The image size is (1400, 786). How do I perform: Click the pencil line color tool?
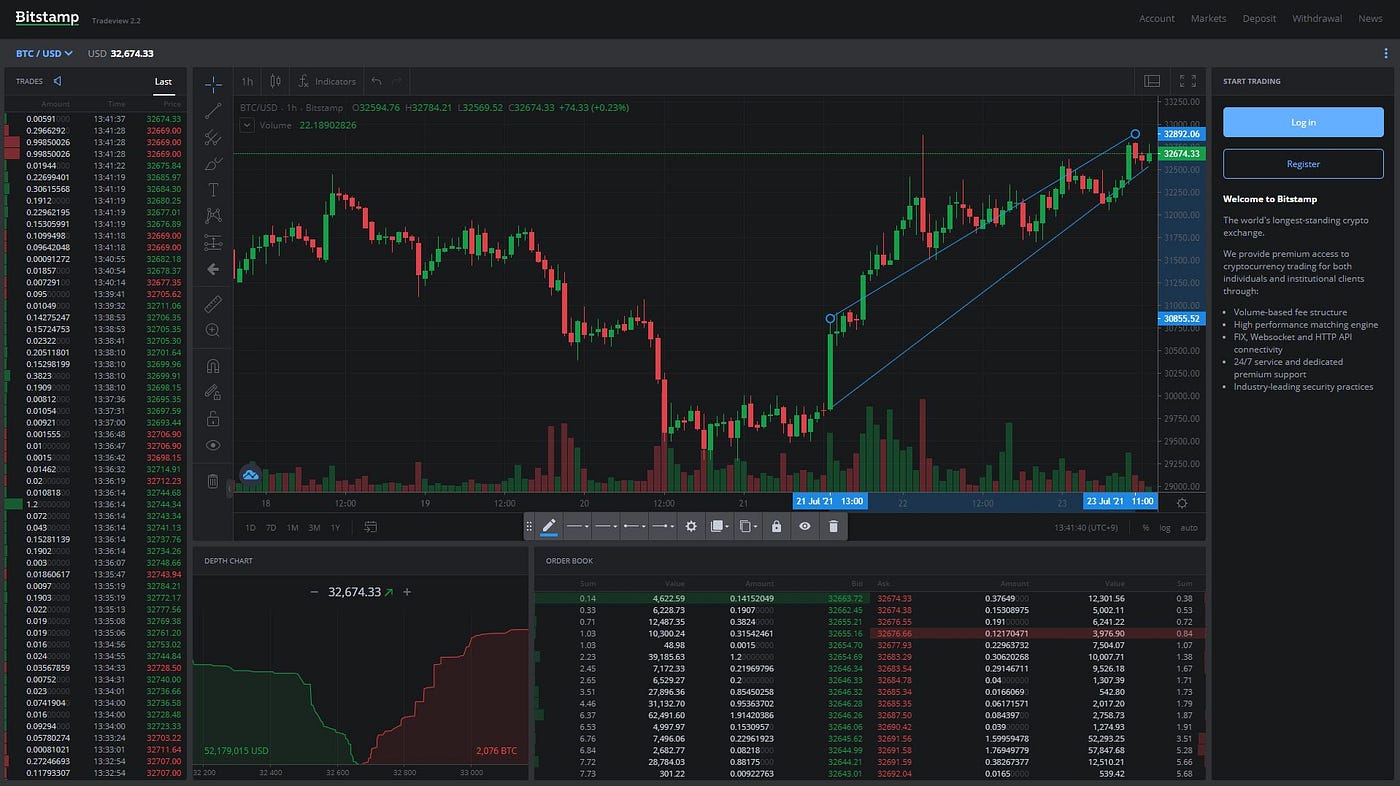548,526
